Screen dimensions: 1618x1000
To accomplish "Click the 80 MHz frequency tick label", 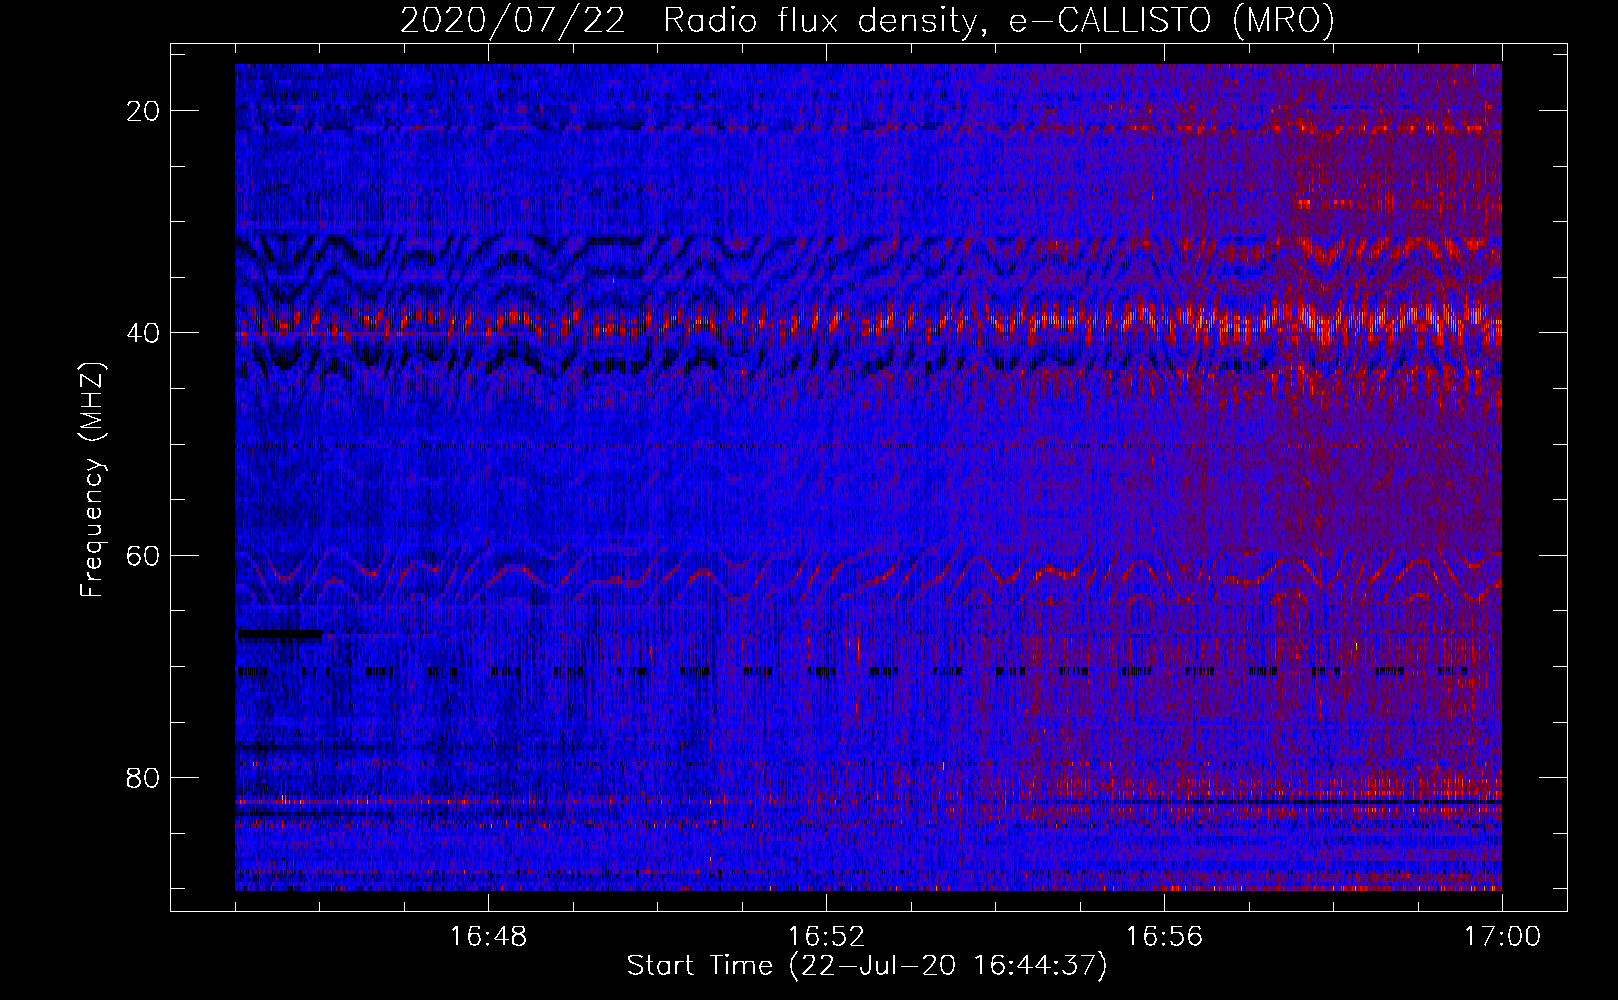I will tap(144, 777).
